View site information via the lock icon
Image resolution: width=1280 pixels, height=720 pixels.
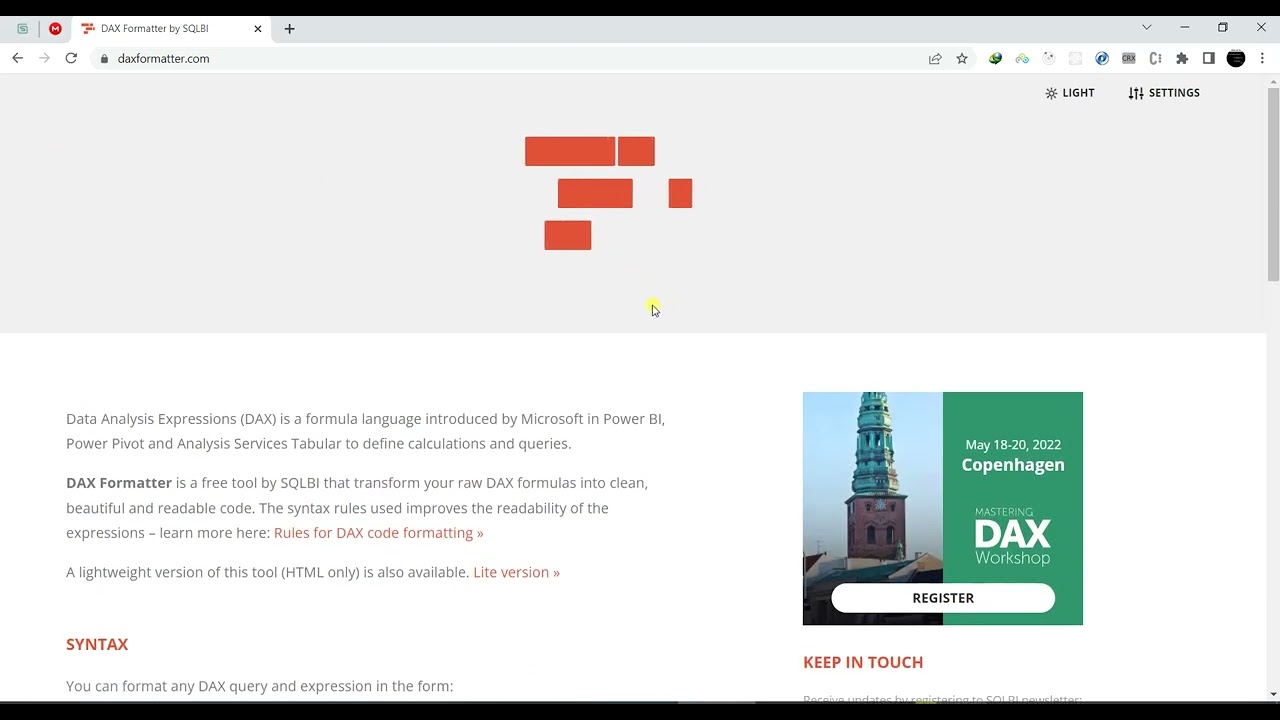(104, 58)
